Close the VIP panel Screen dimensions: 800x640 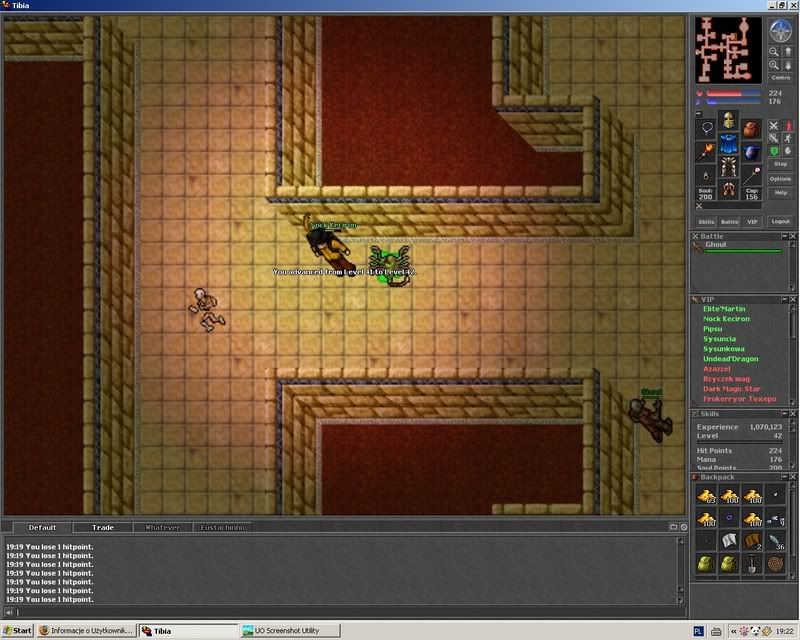pos(793,300)
